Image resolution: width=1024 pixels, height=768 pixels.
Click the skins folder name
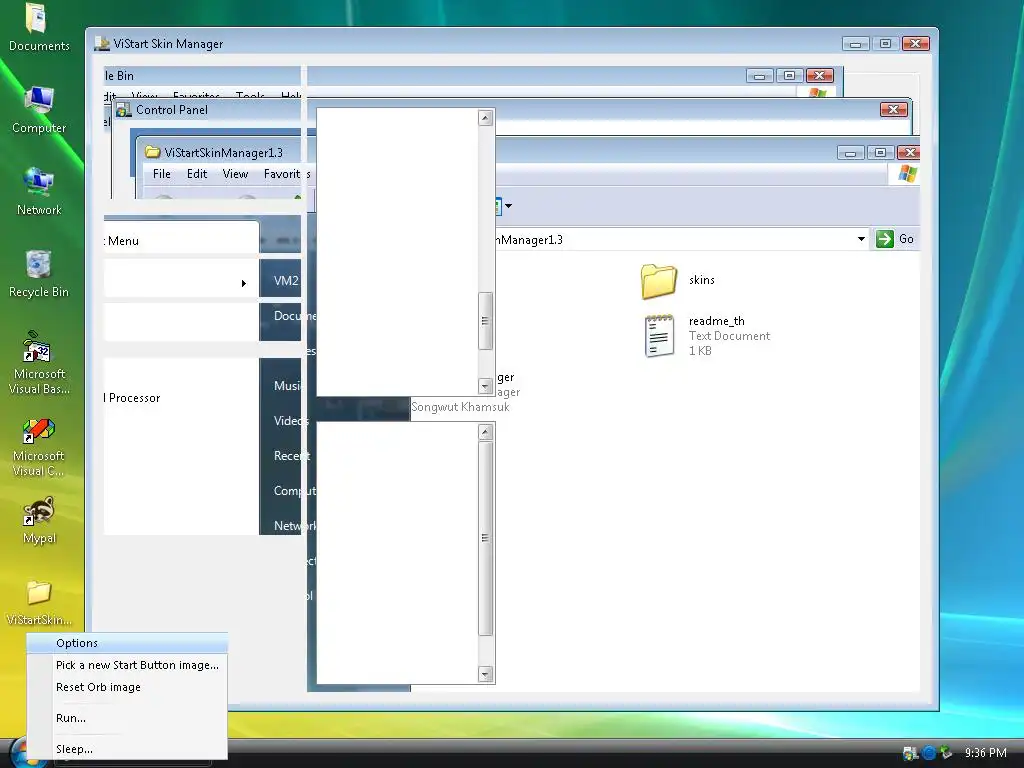tap(701, 280)
